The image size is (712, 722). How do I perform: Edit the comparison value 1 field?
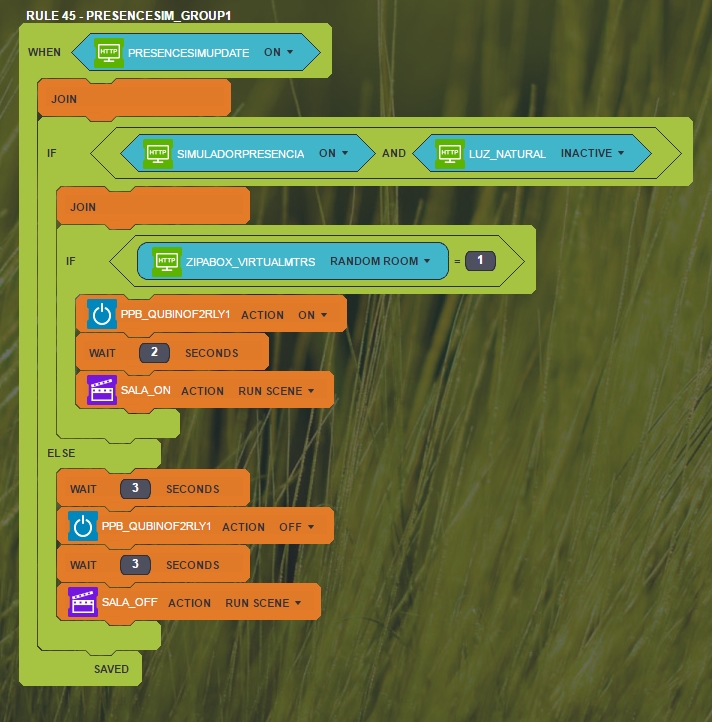[480, 261]
